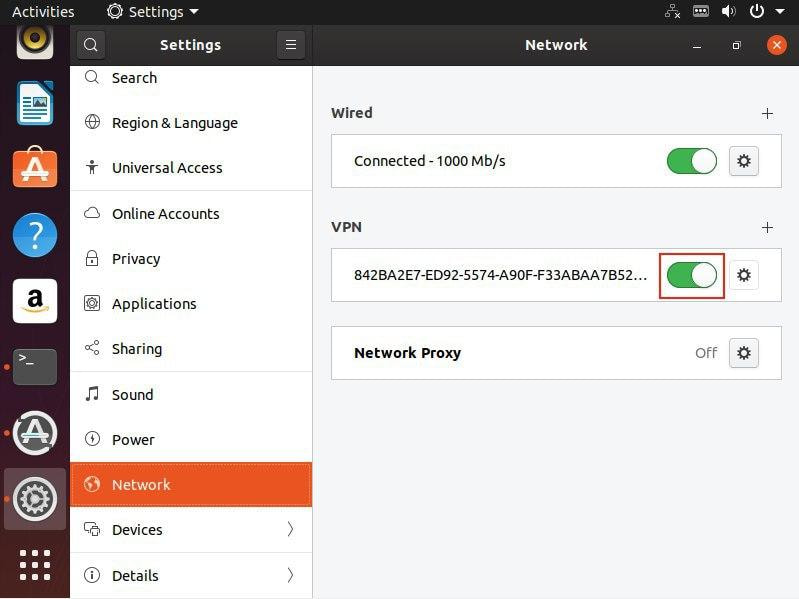Show applications grid in the dock
Image resolution: width=799 pixels, height=599 pixels.
(35, 565)
